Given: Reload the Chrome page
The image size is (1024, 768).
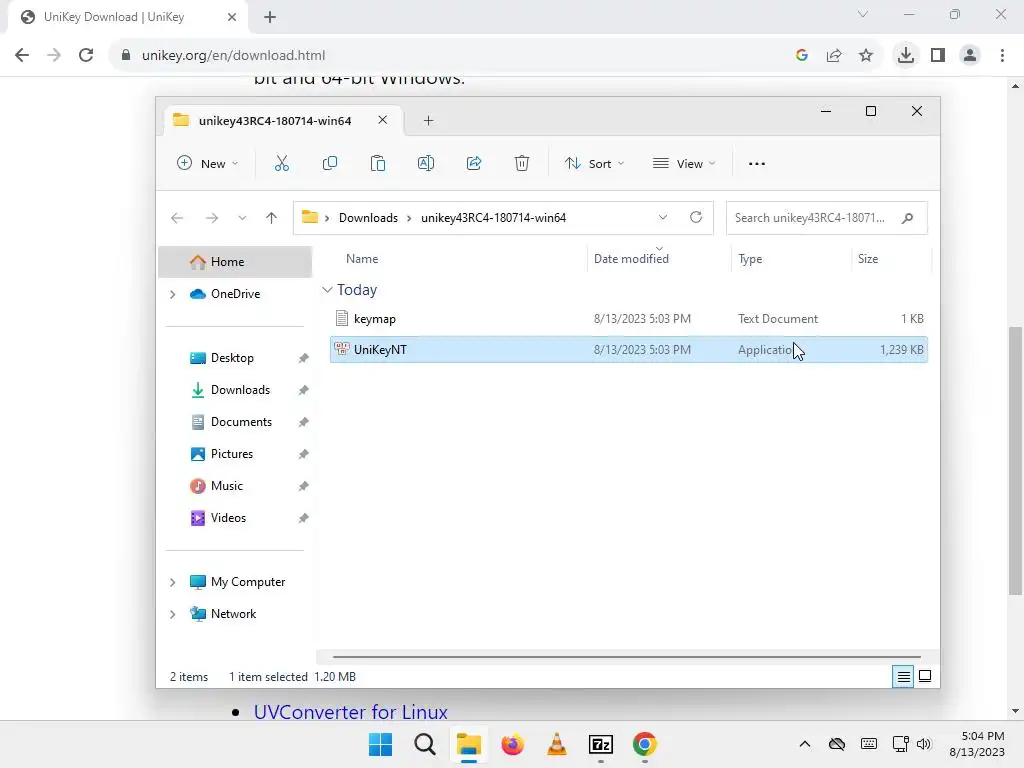Looking at the screenshot, I should click(x=86, y=55).
